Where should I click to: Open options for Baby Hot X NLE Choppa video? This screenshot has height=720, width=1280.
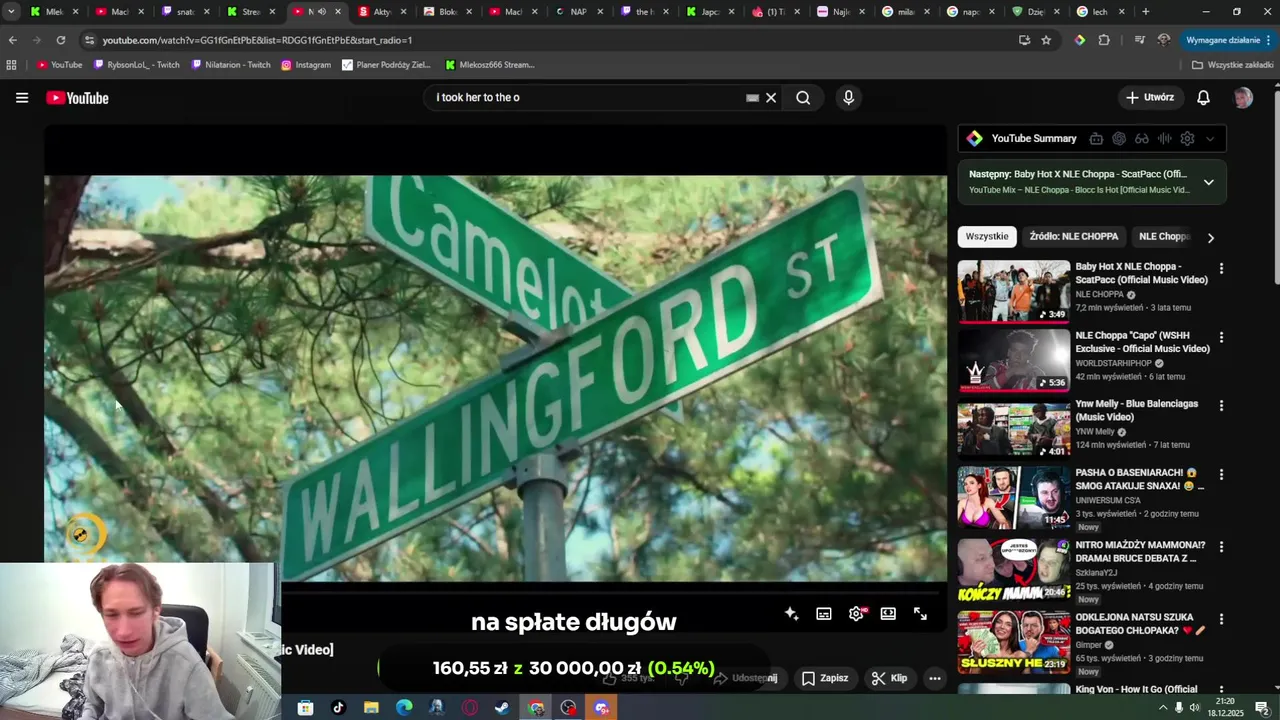(x=1221, y=269)
